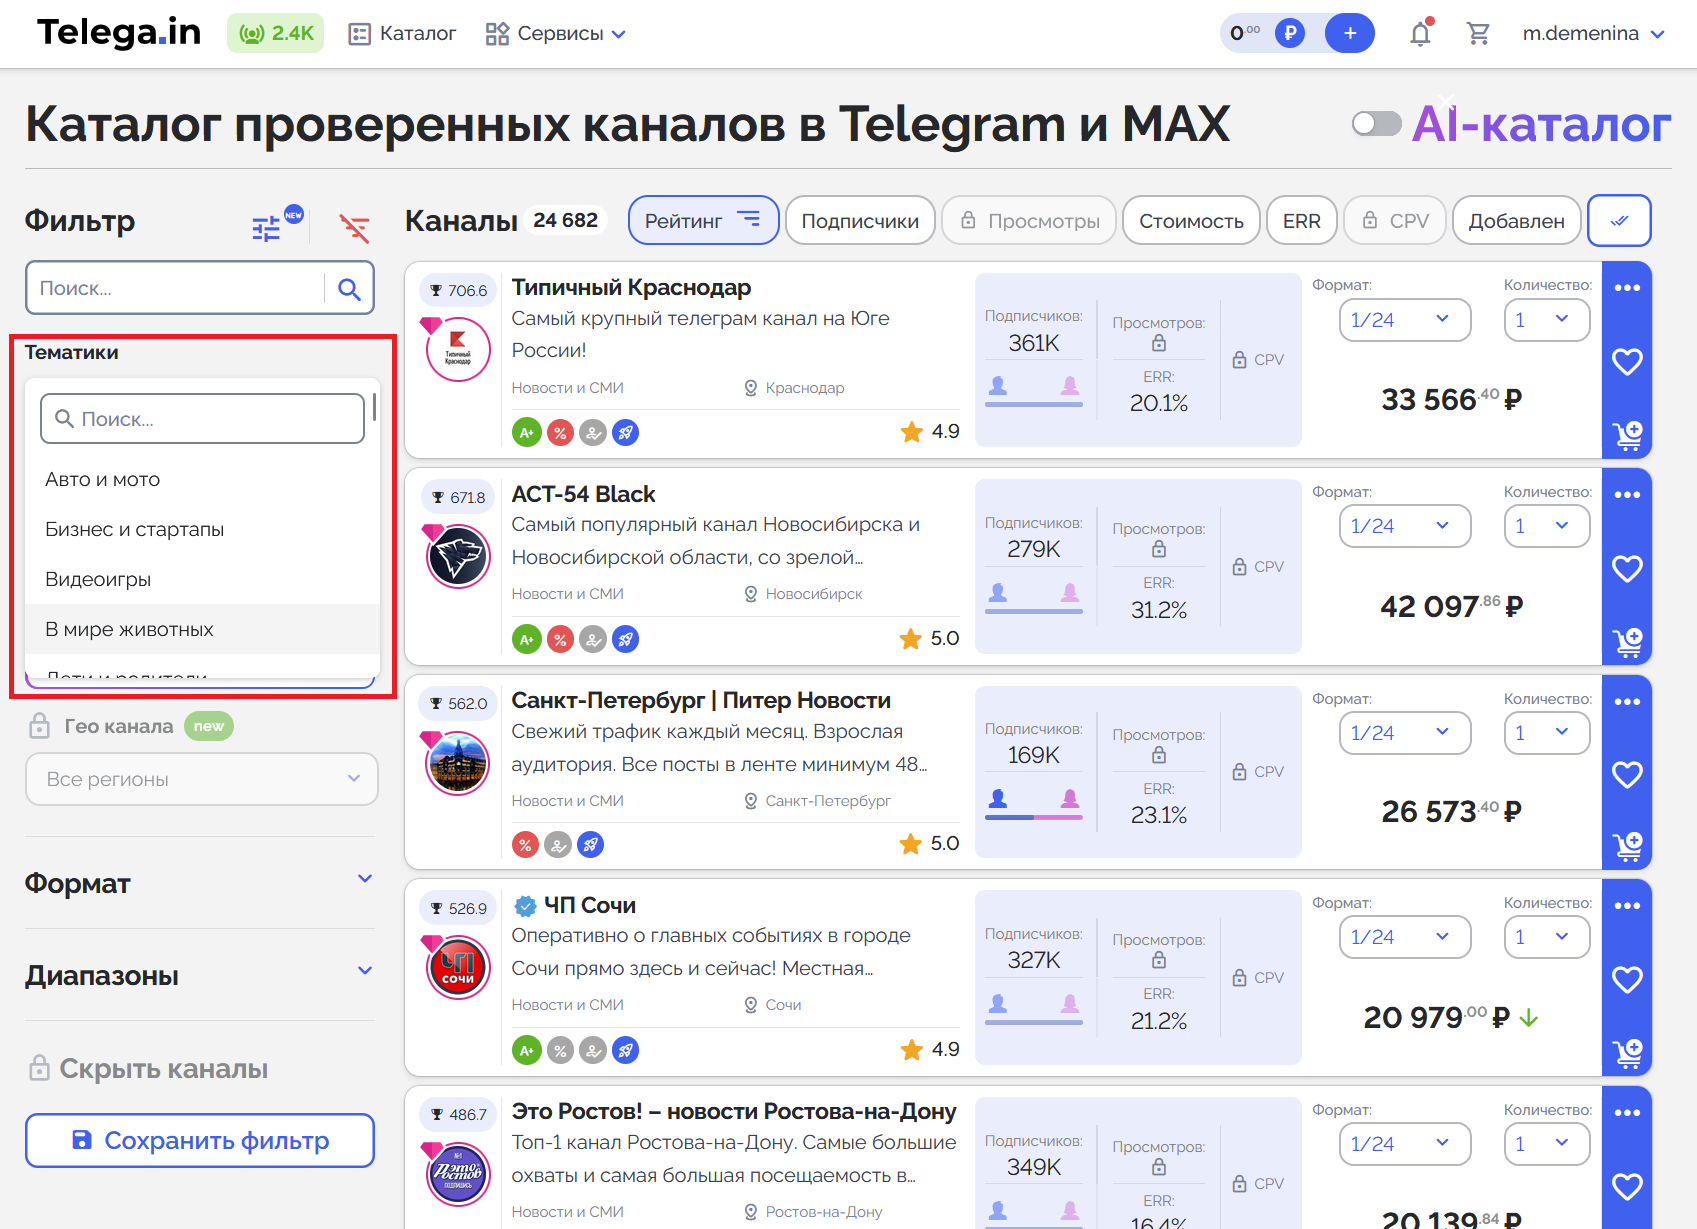Image resolution: width=1697 pixels, height=1229 pixels.
Task: Add ACT-54 Black channel to cart
Action: tap(1627, 643)
